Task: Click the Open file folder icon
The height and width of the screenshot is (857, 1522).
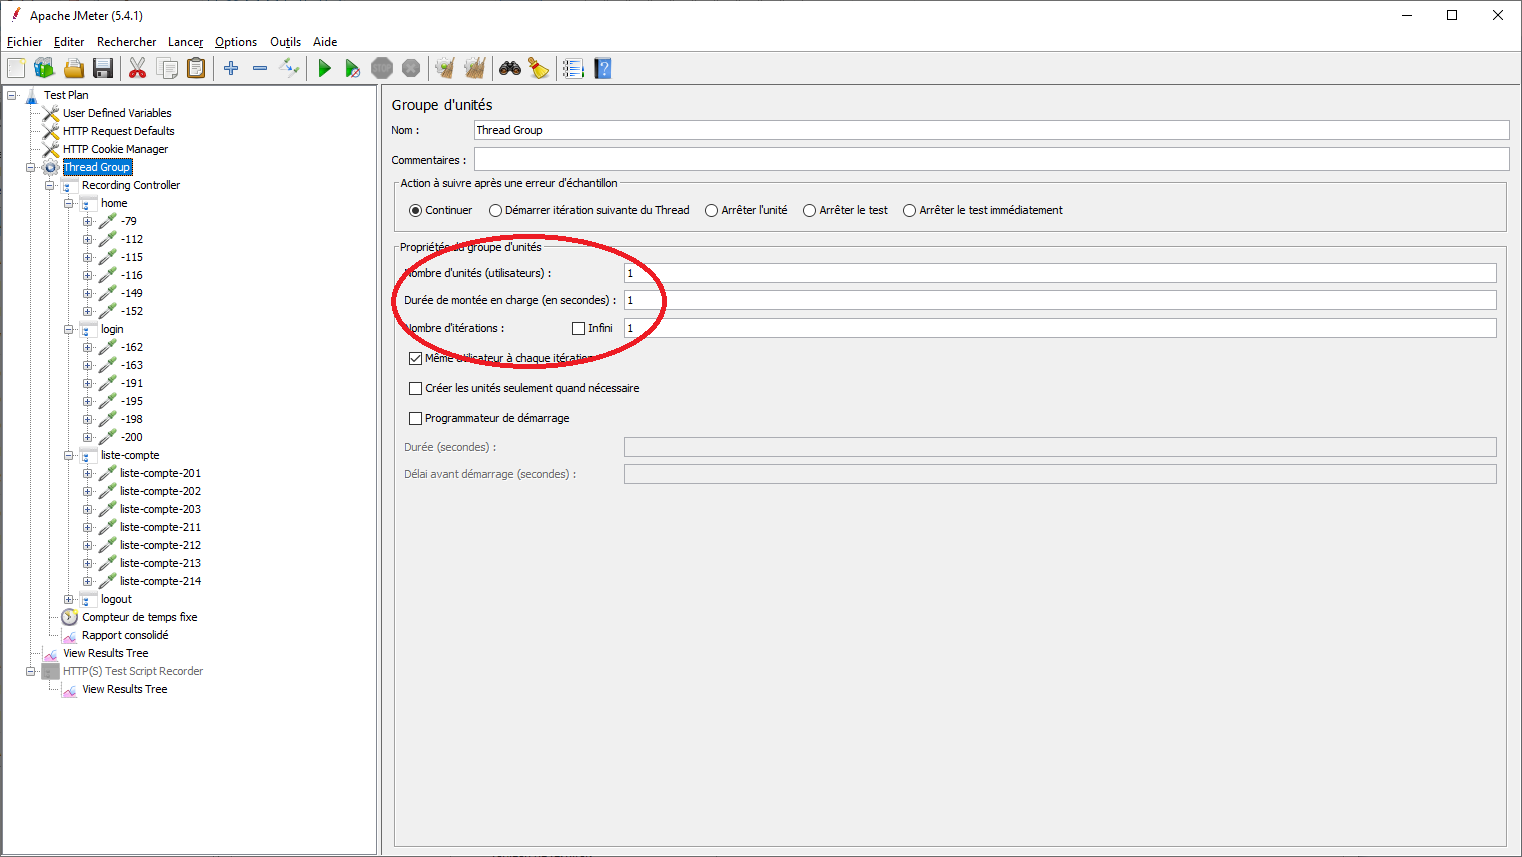Action: coord(73,68)
